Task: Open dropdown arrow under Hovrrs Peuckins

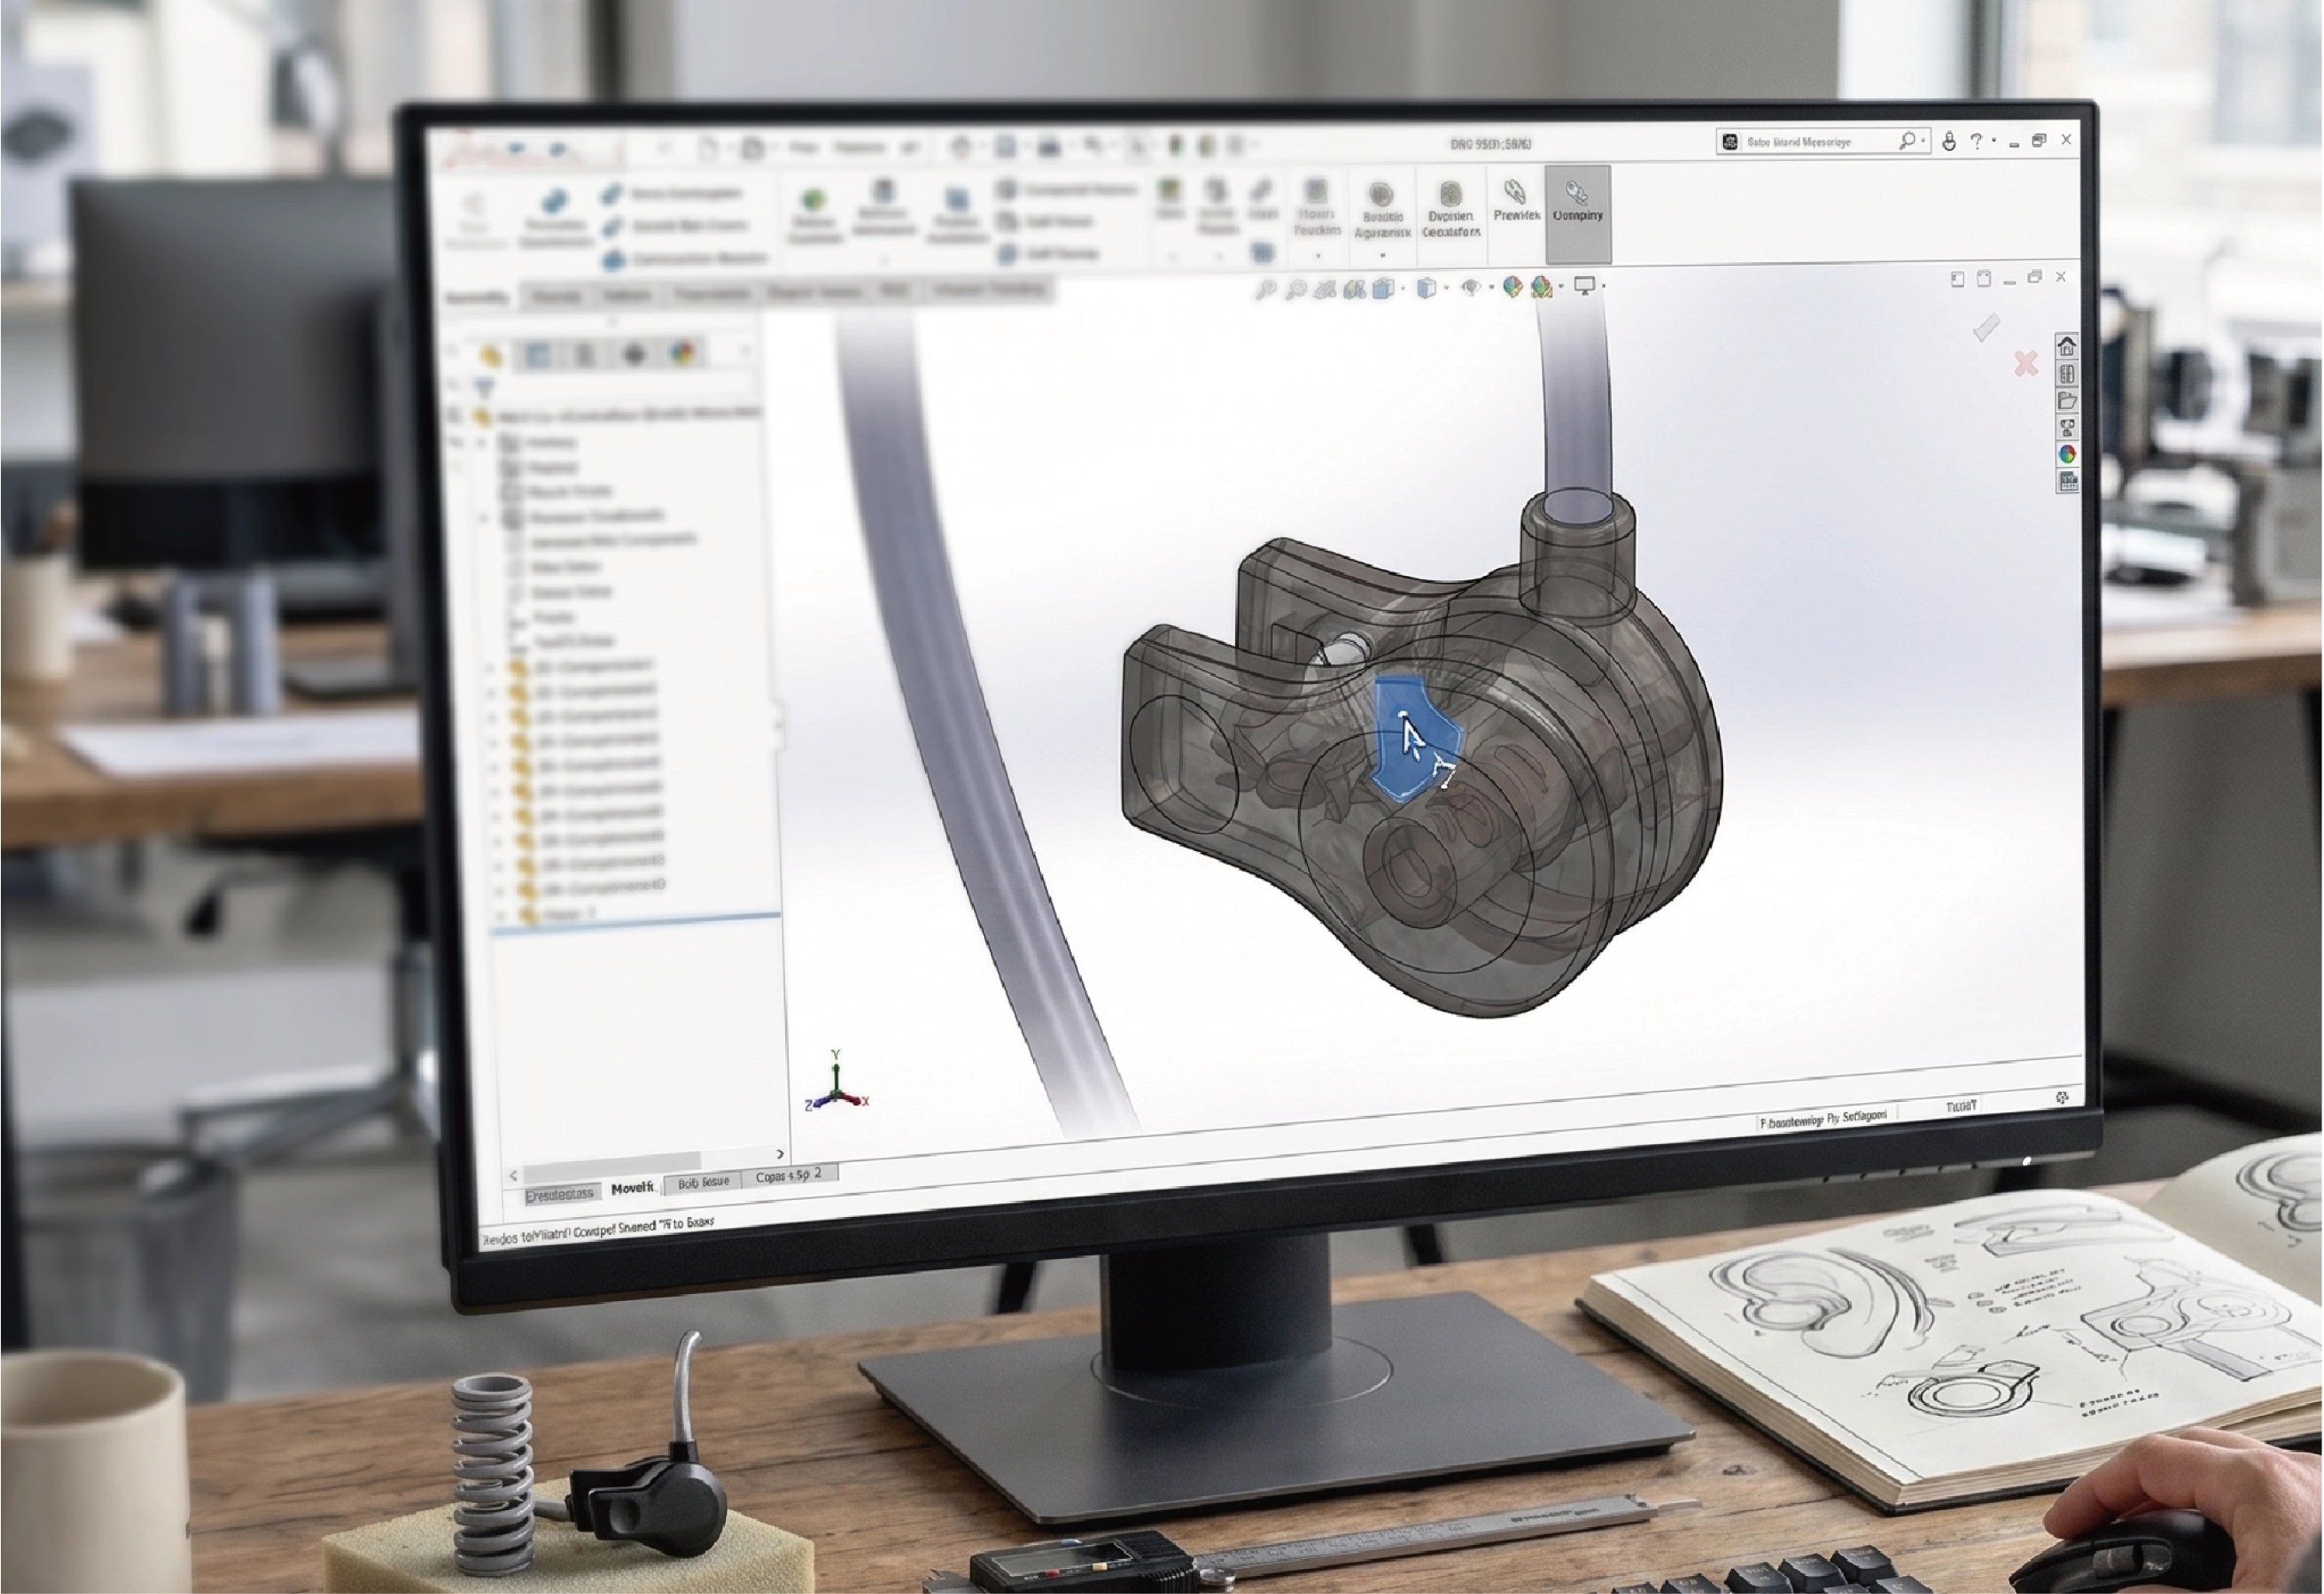Action: click(x=1318, y=256)
